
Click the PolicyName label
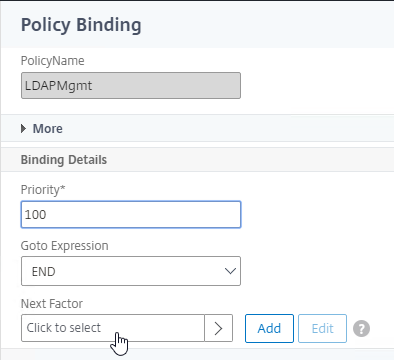[53, 61]
